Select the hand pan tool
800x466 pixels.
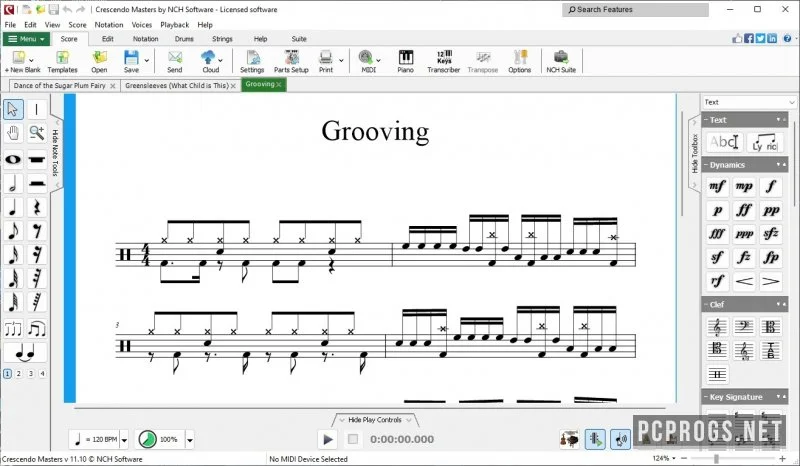point(13,133)
